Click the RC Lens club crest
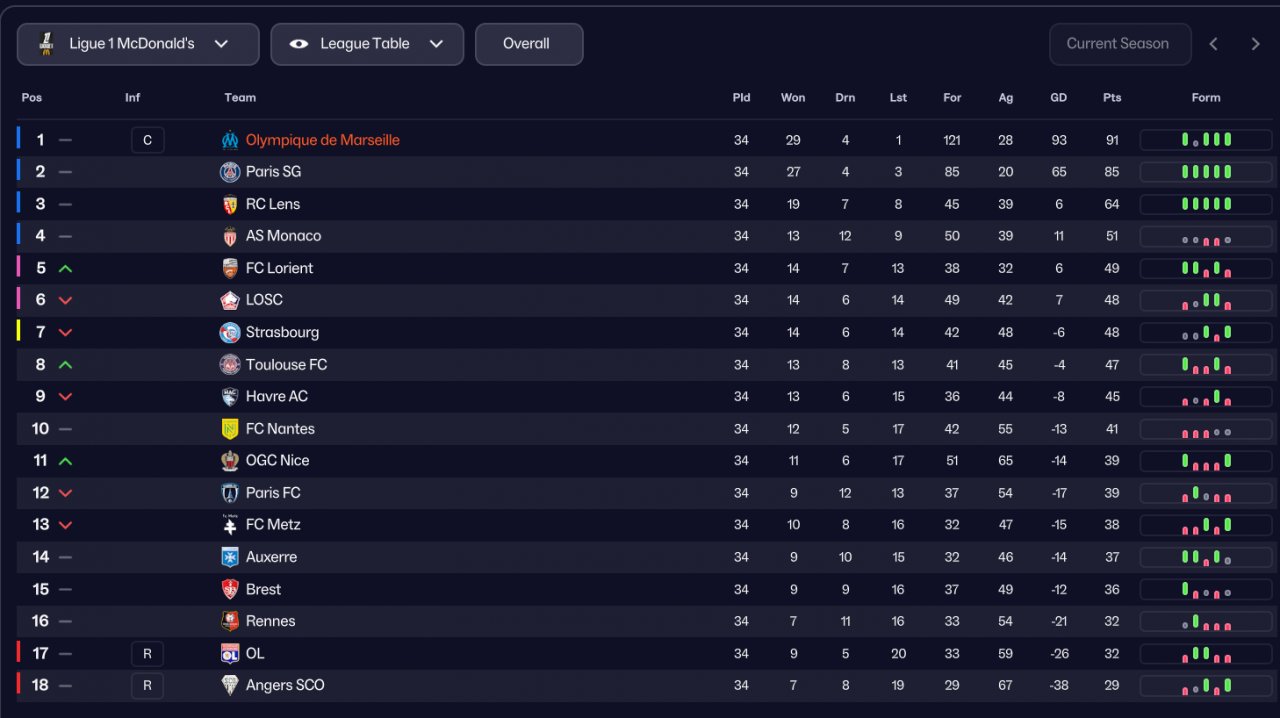The image size is (1280, 718). click(230, 204)
